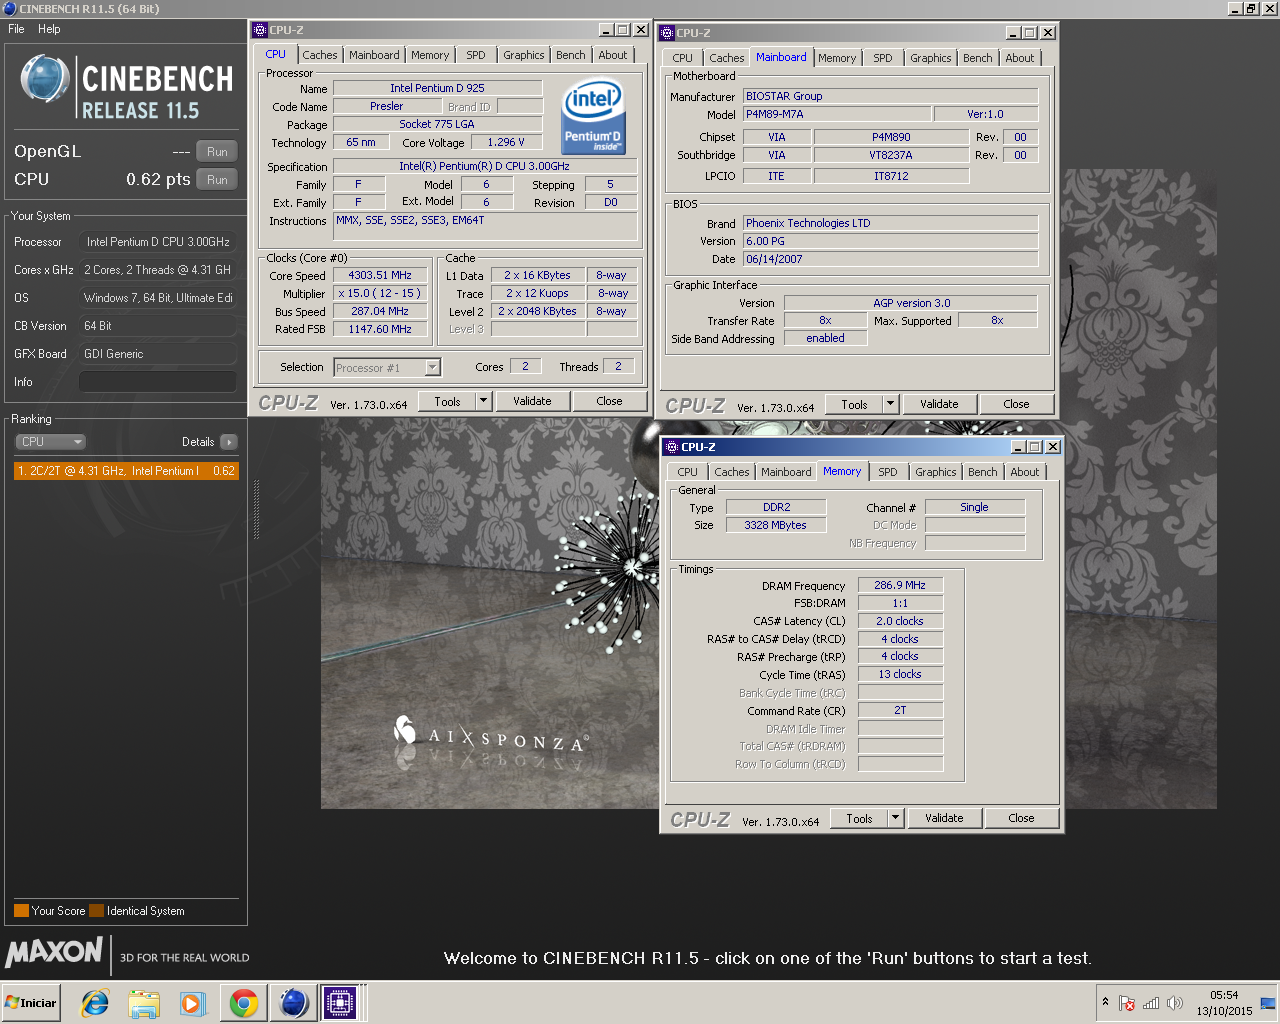Click Show desktop taskbar icon
This screenshot has height=1024, width=1280.
coord(1268,1003)
